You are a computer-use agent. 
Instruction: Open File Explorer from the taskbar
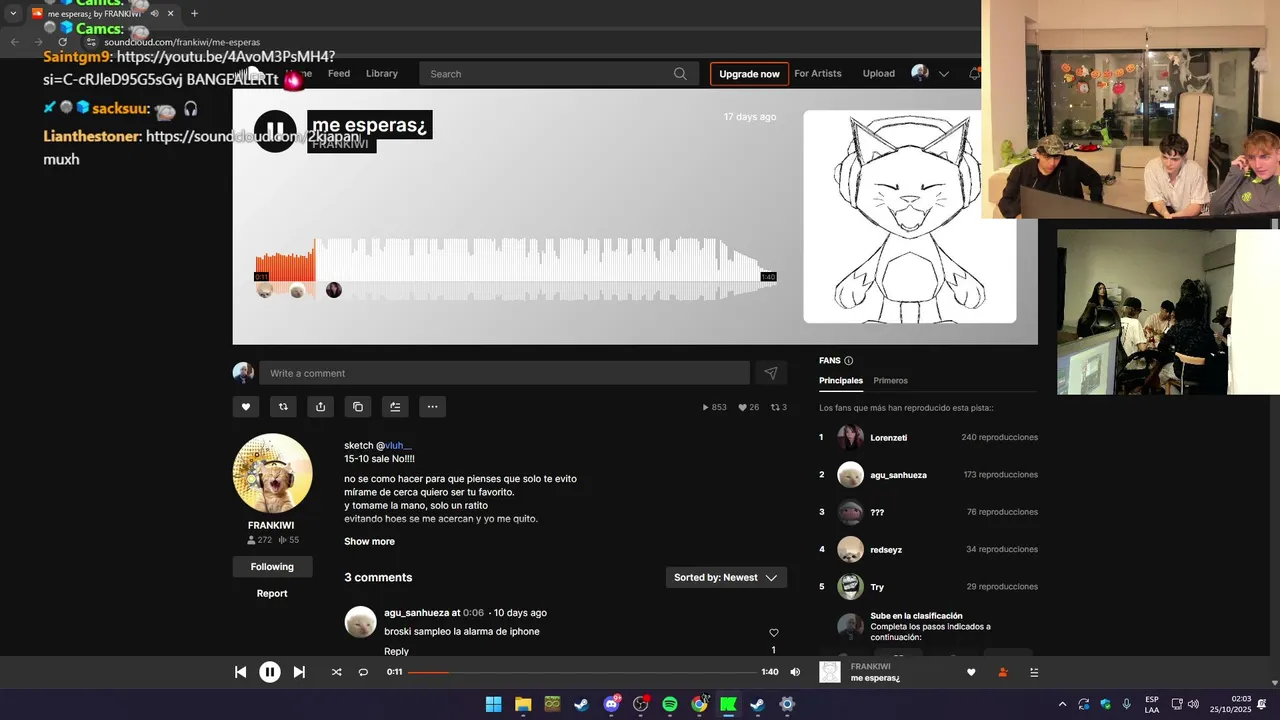(523, 704)
